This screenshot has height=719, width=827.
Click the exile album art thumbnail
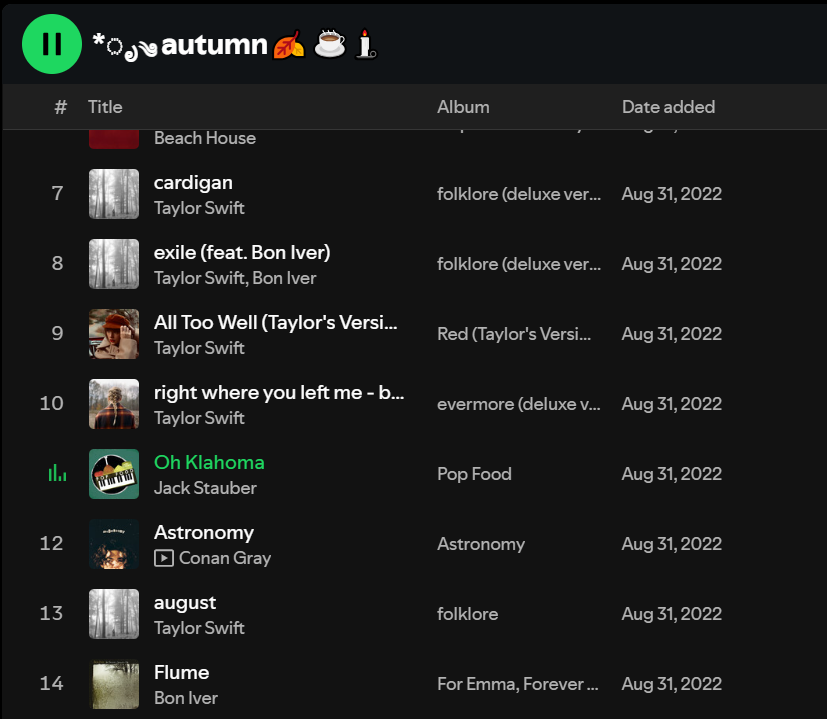click(x=114, y=264)
